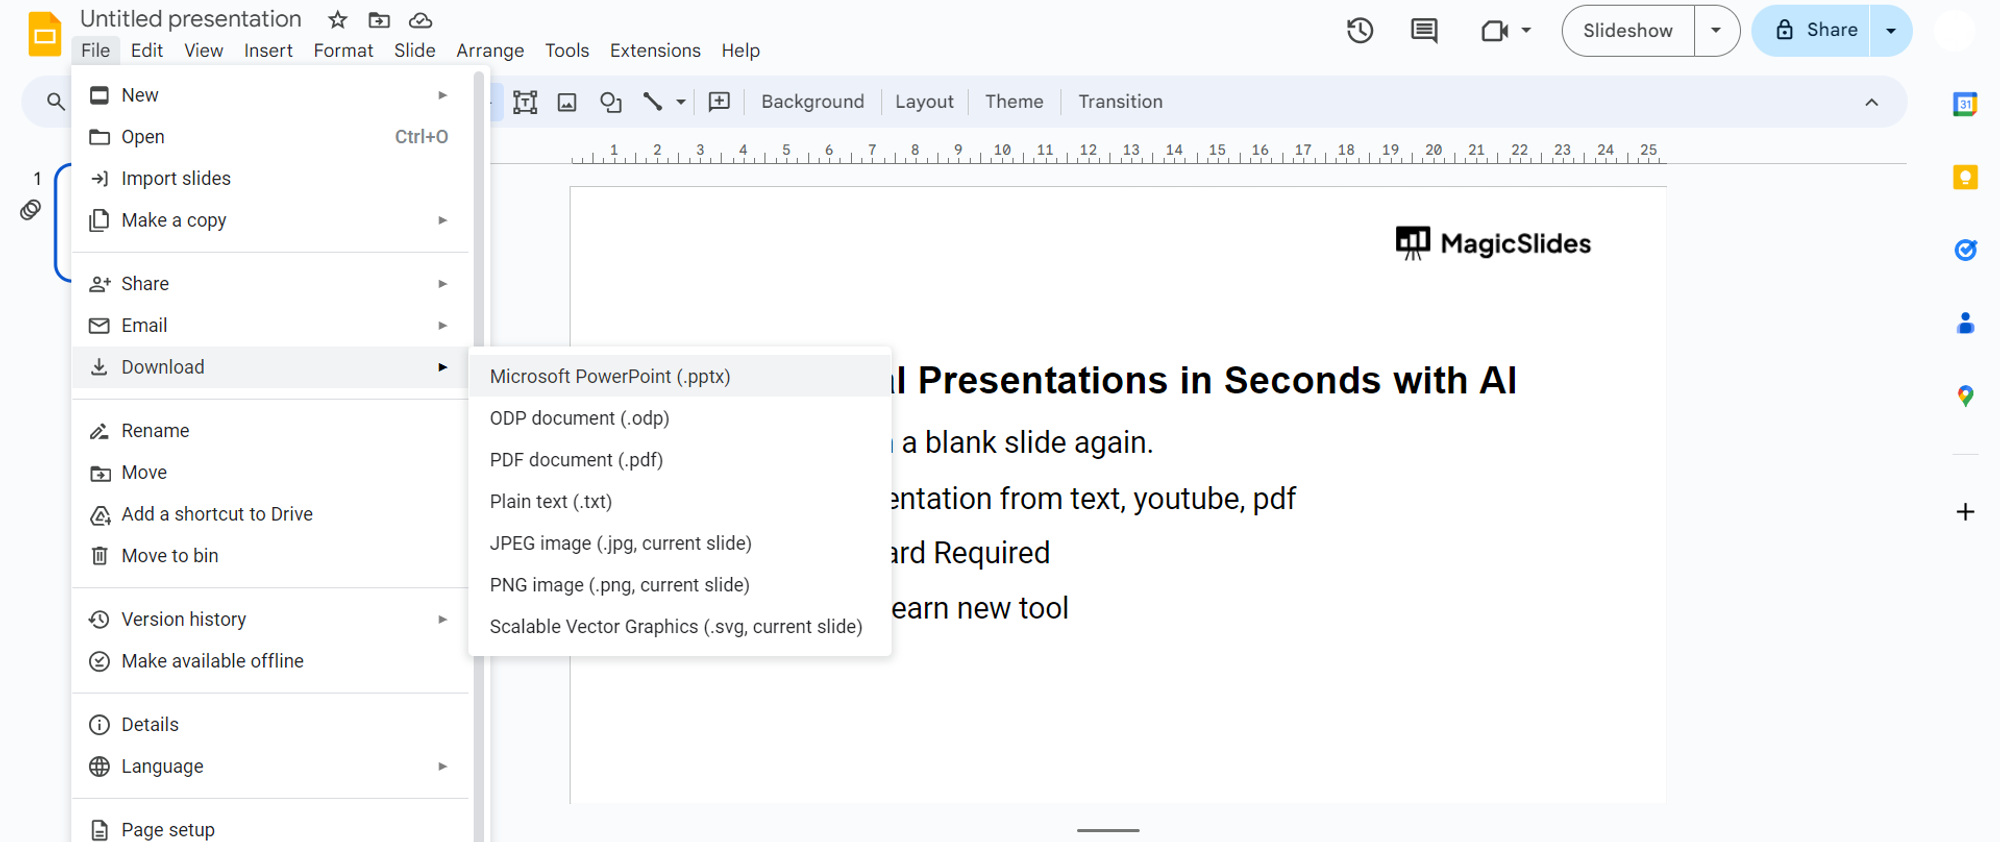The height and width of the screenshot is (842, 2000).
Task: Open Google Tasks side panel
Action: point(1965,250)
